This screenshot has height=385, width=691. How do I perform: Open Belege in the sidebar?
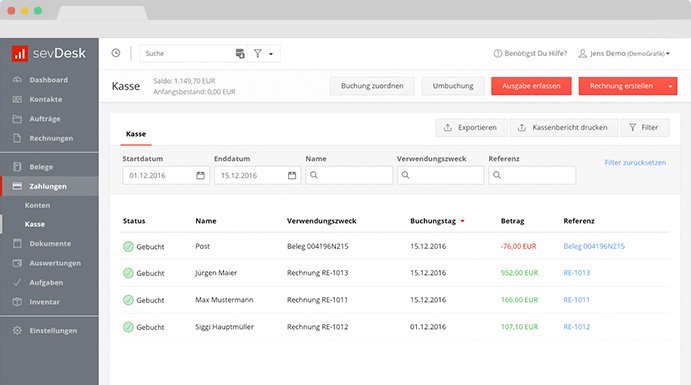pos(41,167)
